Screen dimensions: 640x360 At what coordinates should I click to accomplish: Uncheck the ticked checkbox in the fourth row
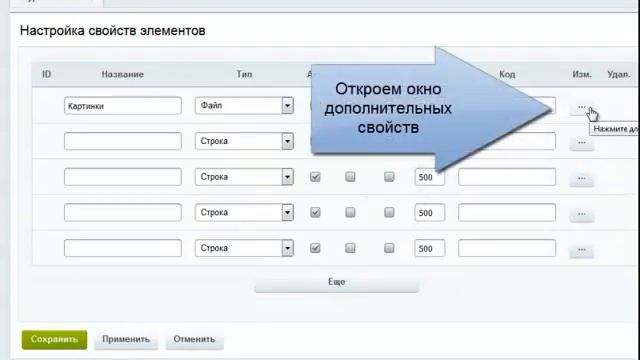[x=315, y=212]
